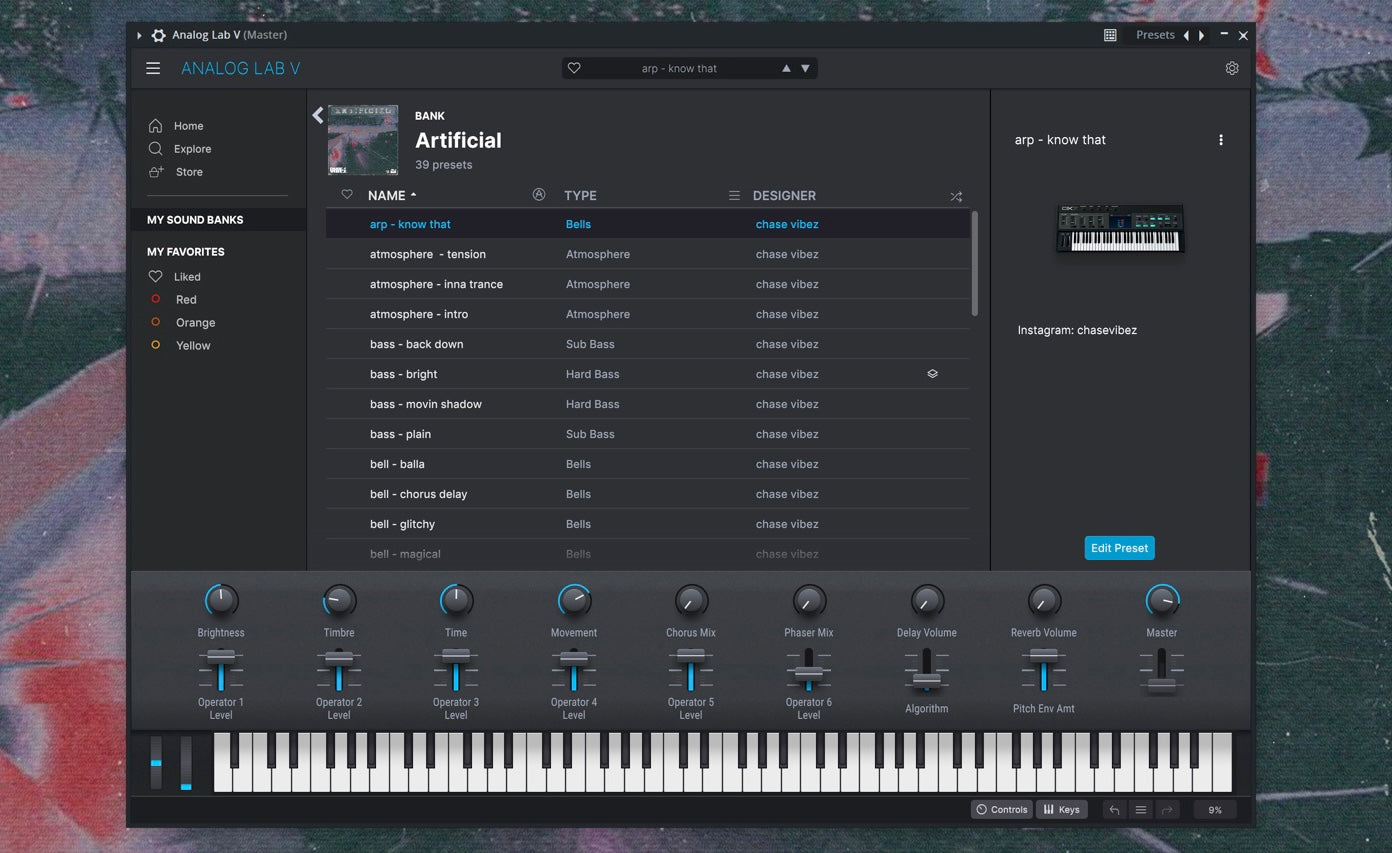Image resolution: width=1392 pixels, height=853 pixels.
Task: Open the list options icon beside DESIGNER
Action: coord(734,196)
